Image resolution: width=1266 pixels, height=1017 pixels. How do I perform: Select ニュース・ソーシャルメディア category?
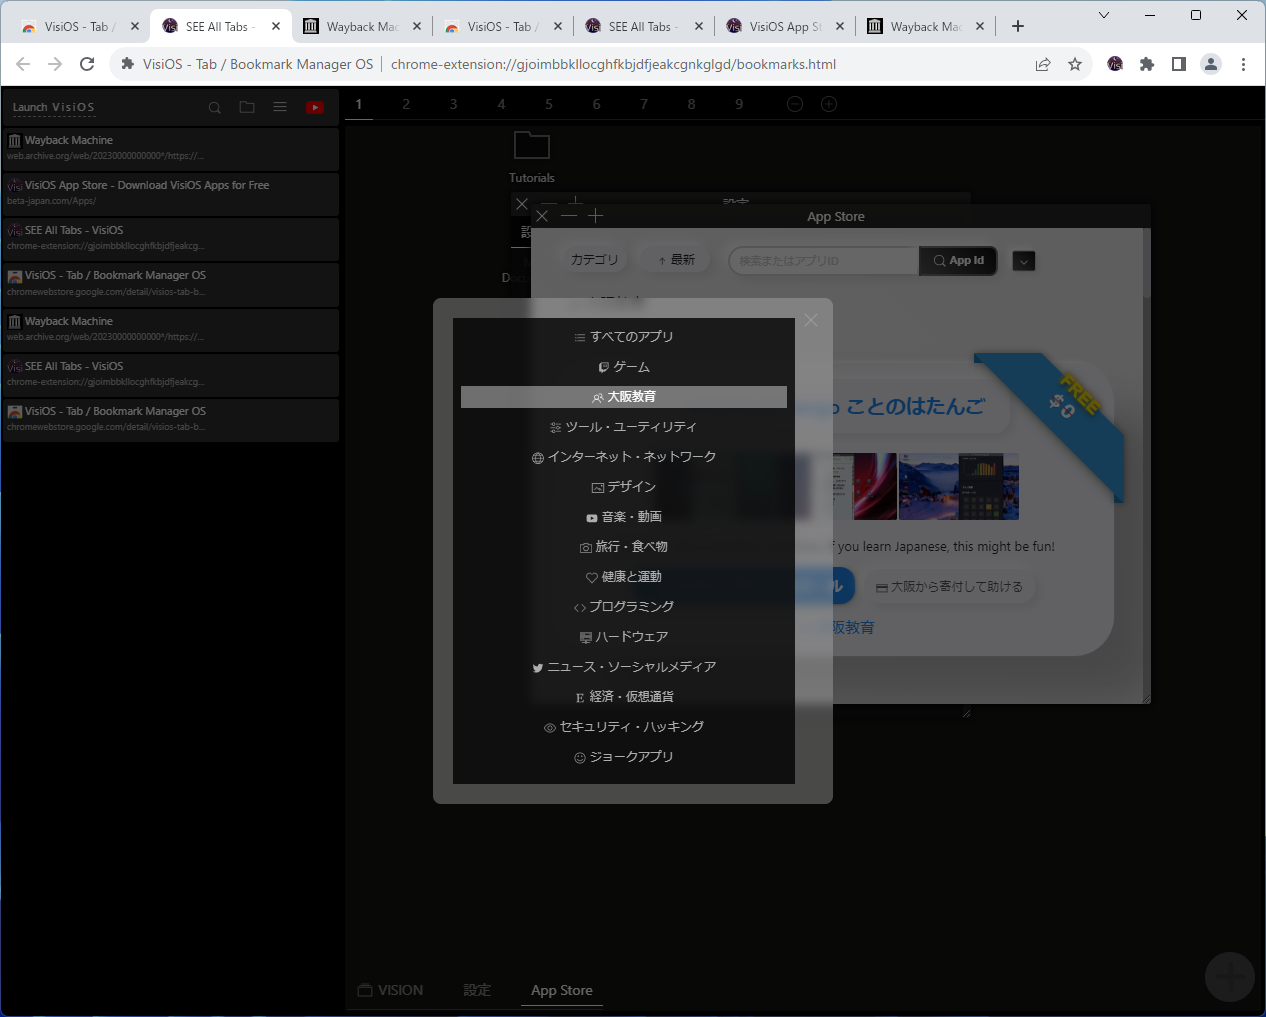[x=624, y=667]
